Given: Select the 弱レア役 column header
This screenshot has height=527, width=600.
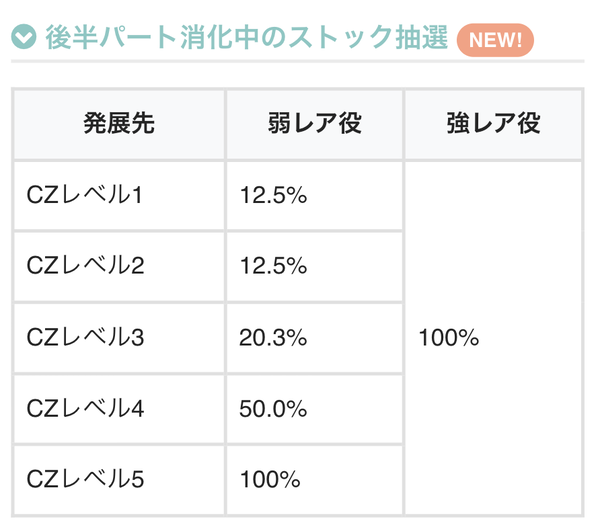Looking at the screenshot, I should click(315, 124).
